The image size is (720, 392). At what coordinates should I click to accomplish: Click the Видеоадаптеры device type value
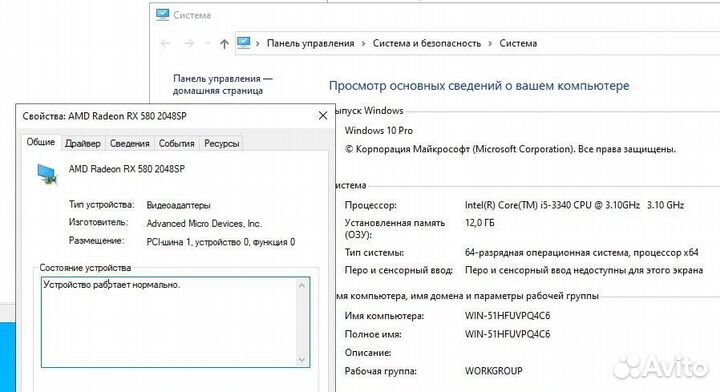click(178, 205)
